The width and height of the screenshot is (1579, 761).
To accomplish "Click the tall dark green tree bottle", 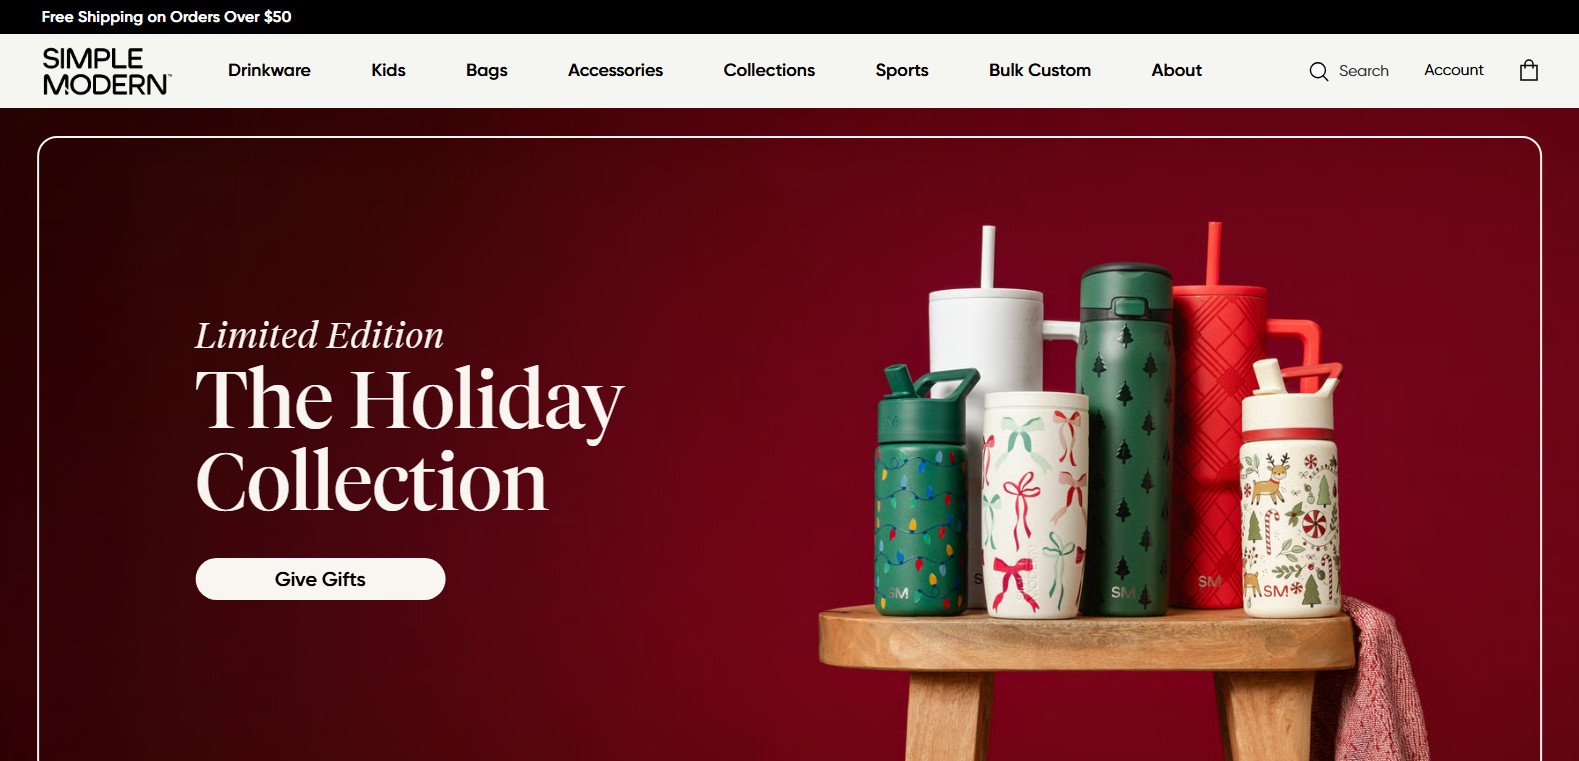I will (1124, 440).
